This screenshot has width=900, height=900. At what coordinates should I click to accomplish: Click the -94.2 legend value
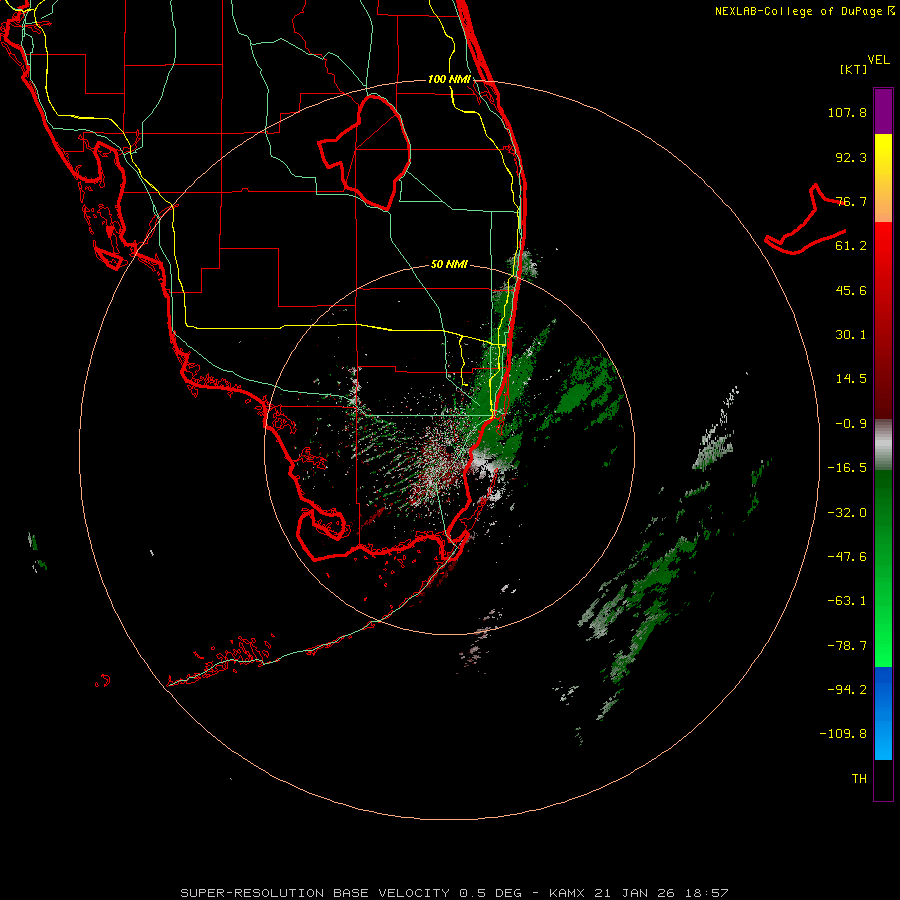pyautogui.click(x=847, y=689)
